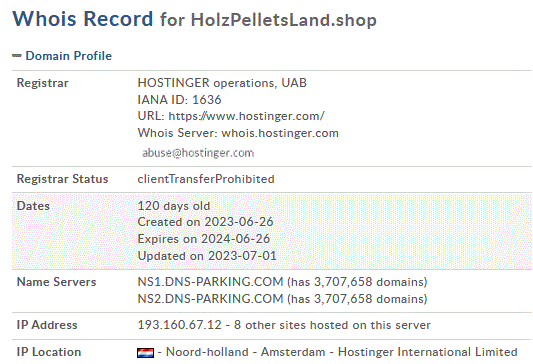Open NS2.DNS-PARKING.COM name server entry
This screenshot has width=533, height=364.
[x=210, y=299]
